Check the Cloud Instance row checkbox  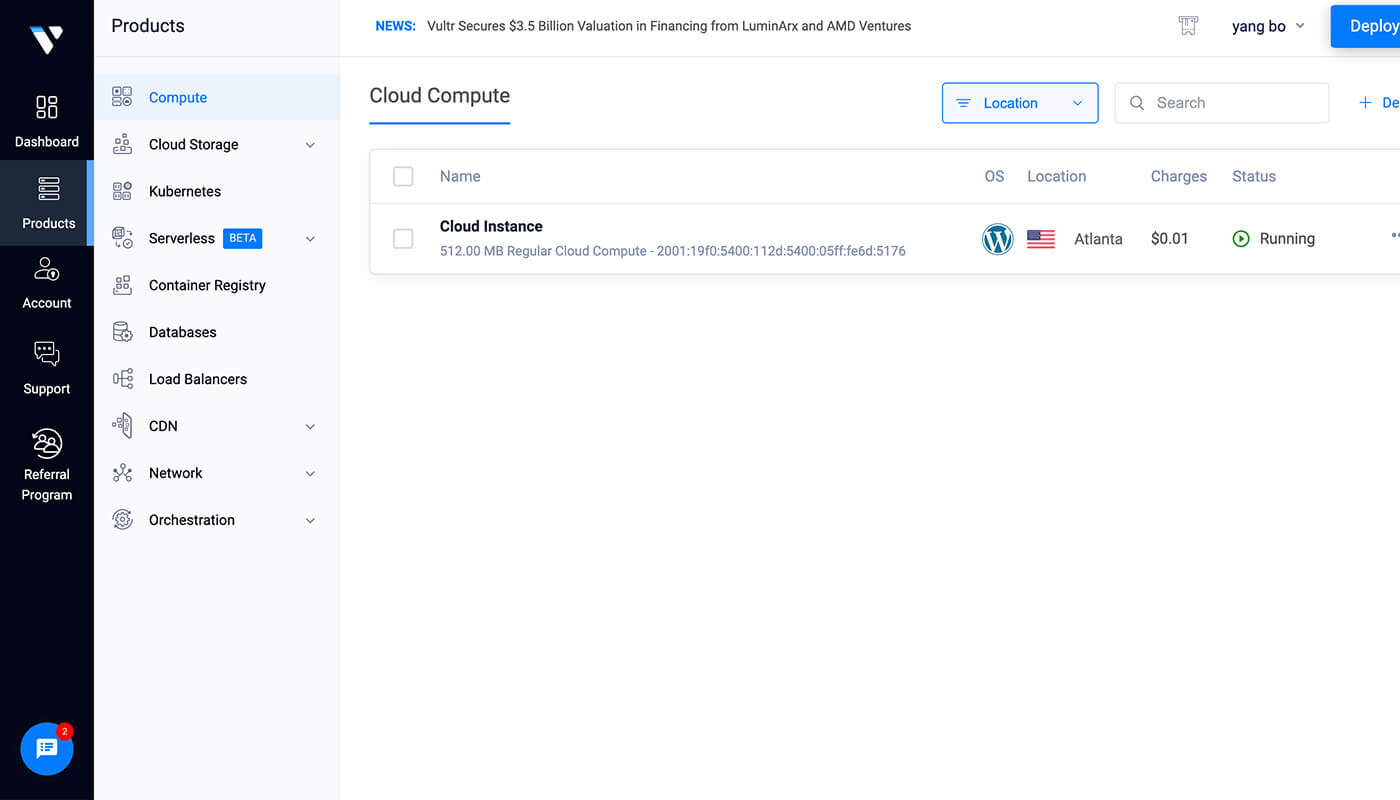pyautogui.click(x=403, y=238)
